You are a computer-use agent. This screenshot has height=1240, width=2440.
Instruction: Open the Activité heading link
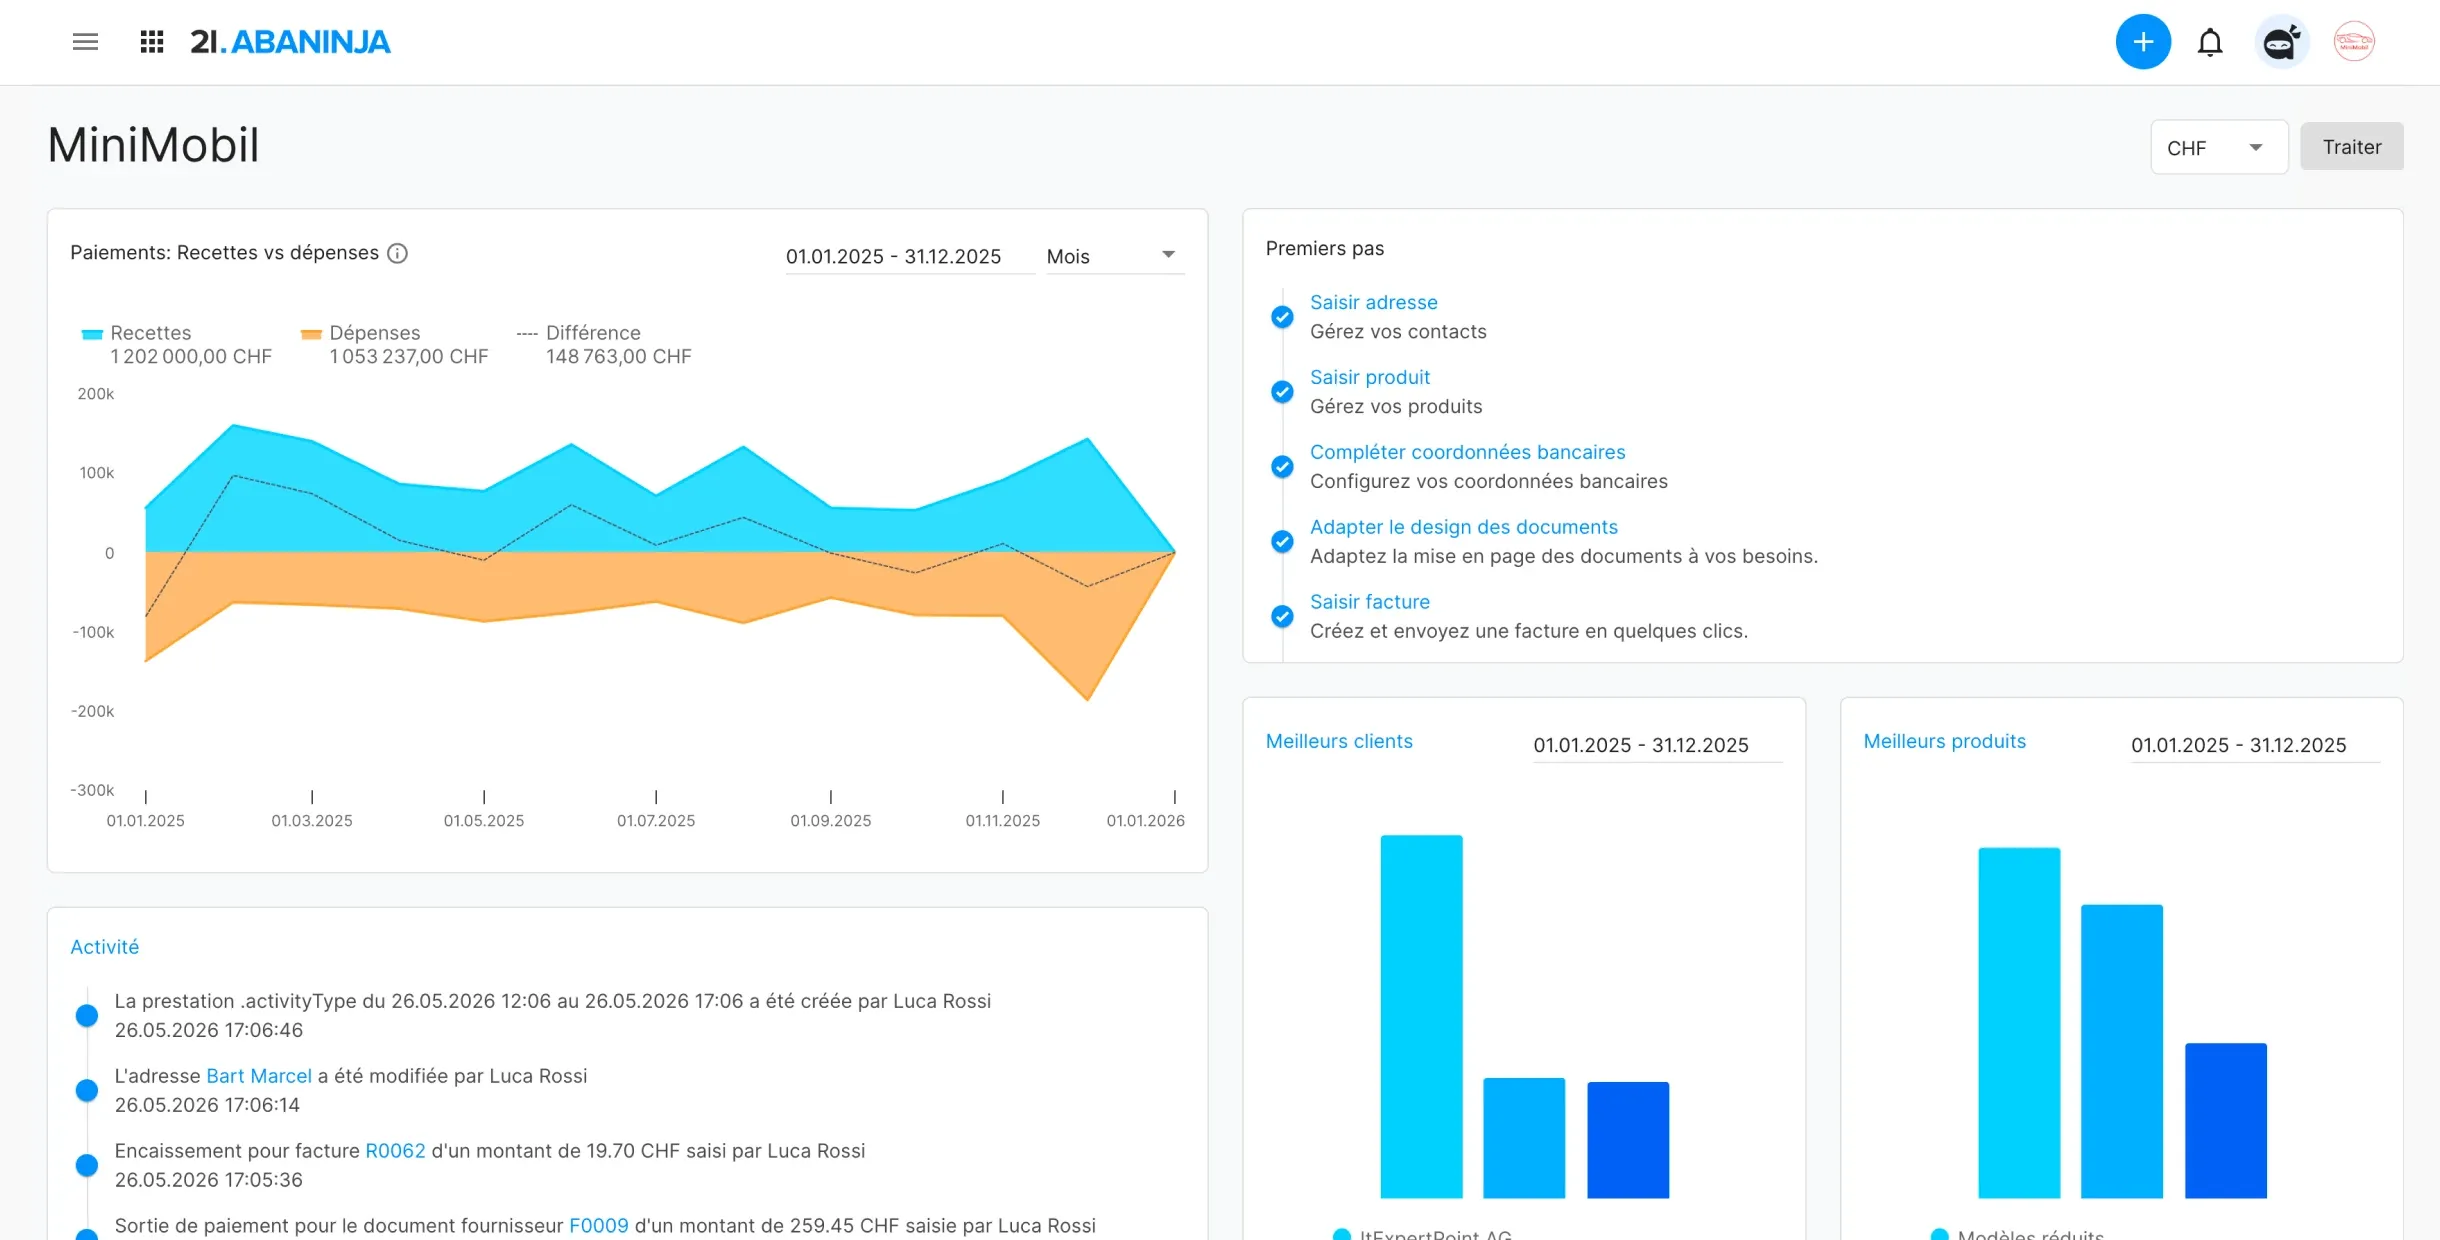pyautogui.click(x=104, y=947)
